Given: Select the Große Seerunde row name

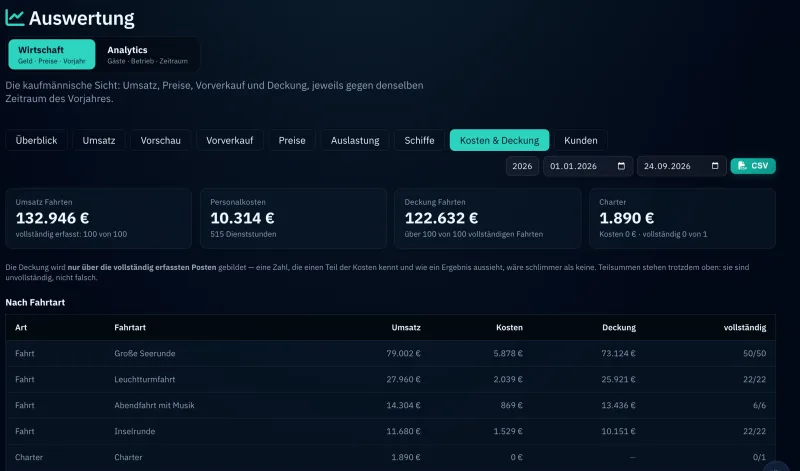Looking at the screenshot, I should (x=145, y=354).
